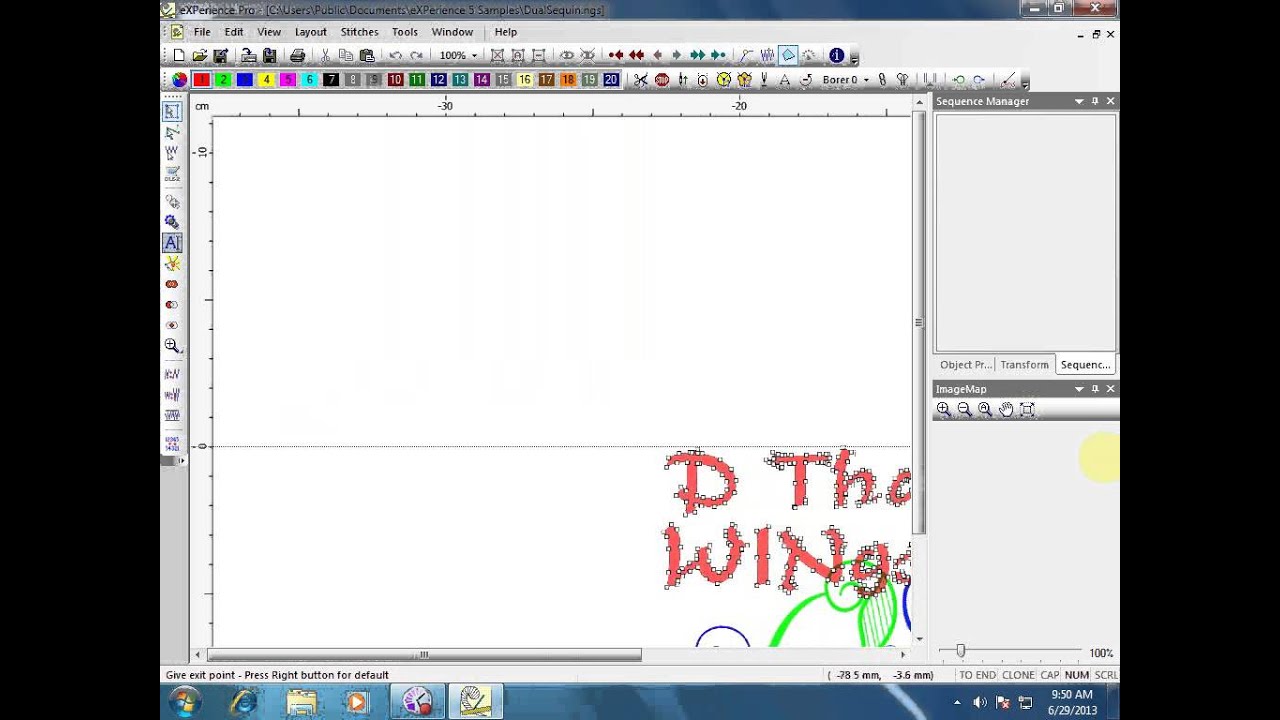Viewport: 1280px width, 720px height.
Task: Open the Borer 0 dropdown
Action: [x=866, y=80]
